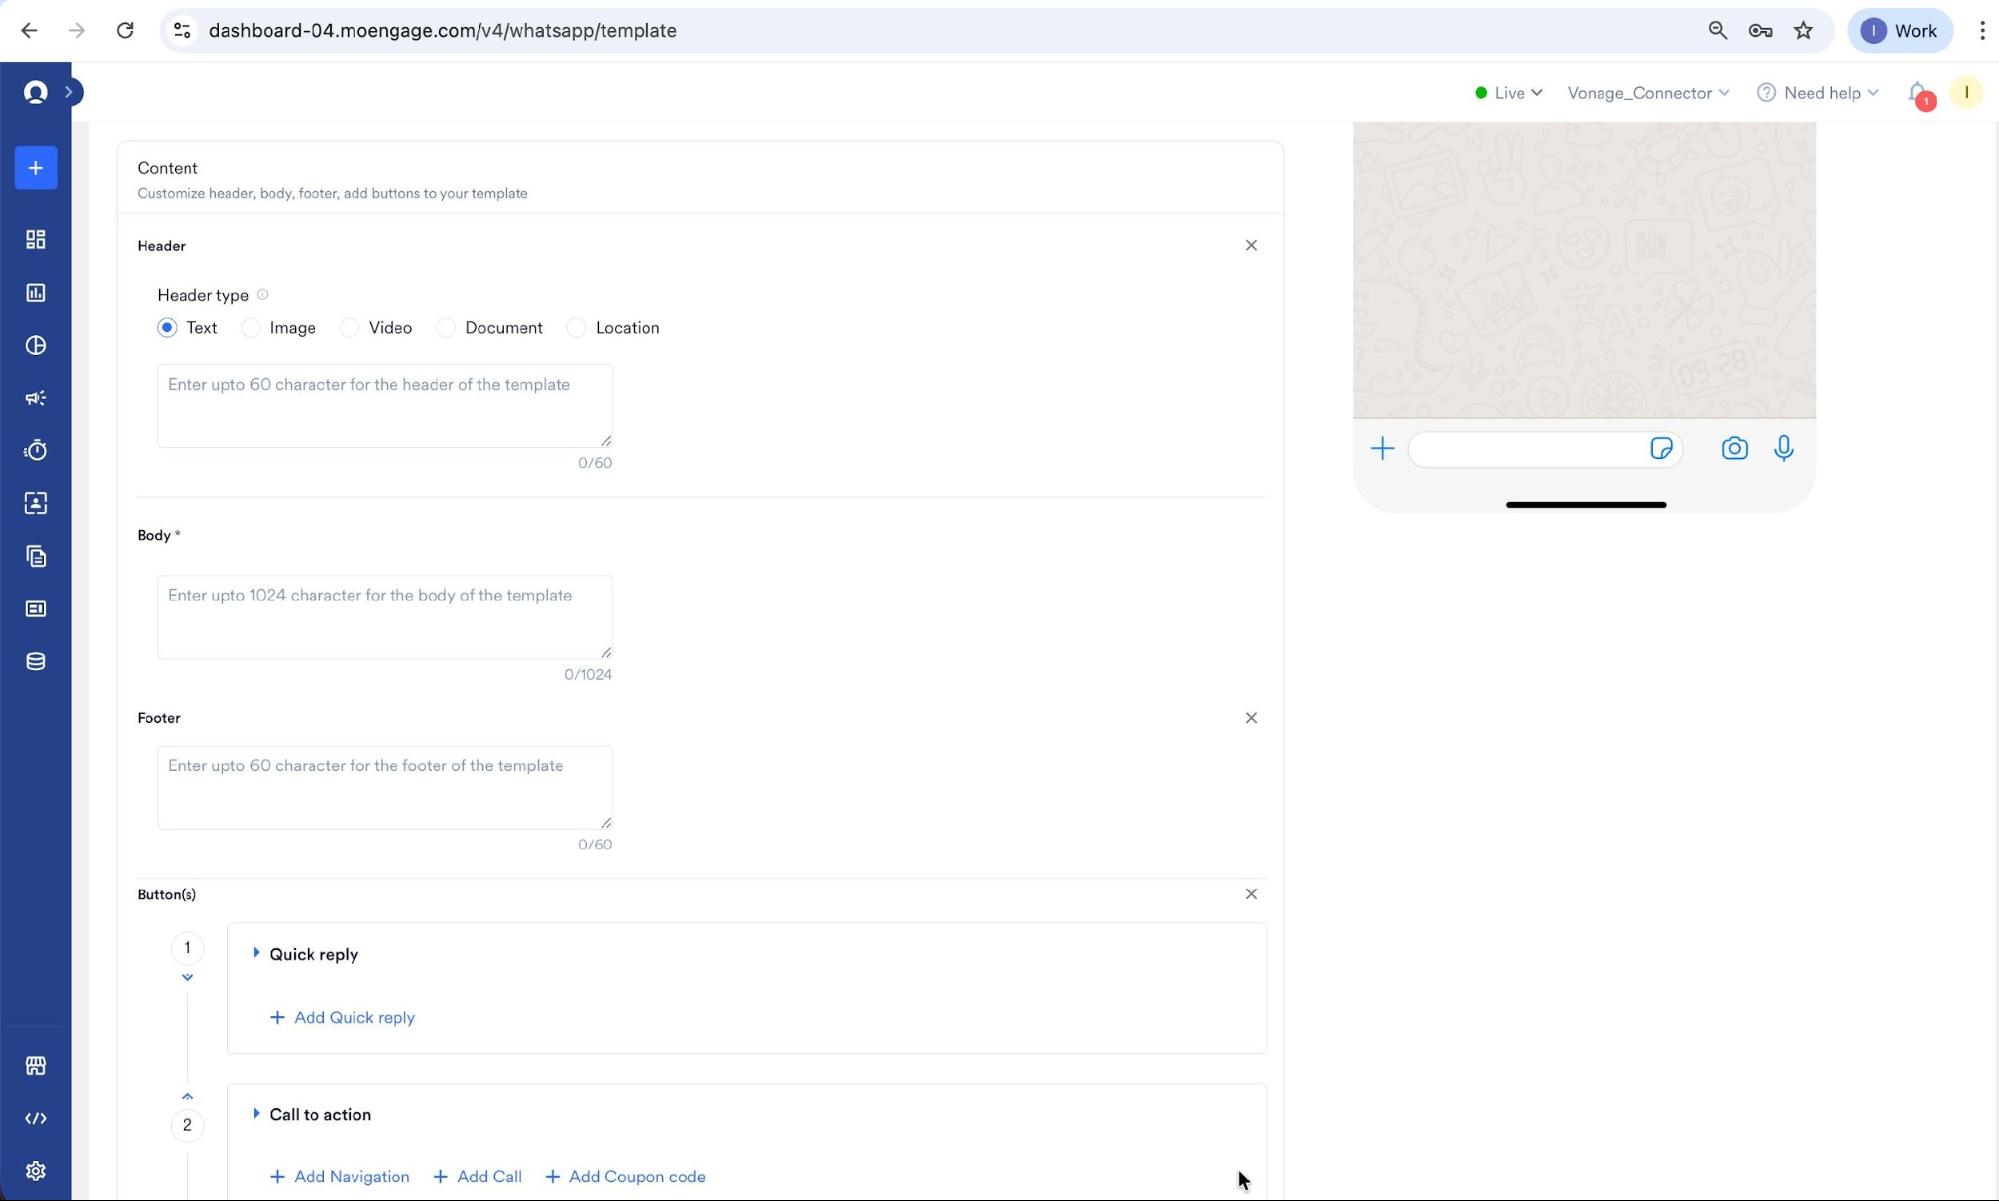Viewport: 1999px width, 1201px height.
Task: Click Add Navigation link
Action: [x=339, y=1177]
